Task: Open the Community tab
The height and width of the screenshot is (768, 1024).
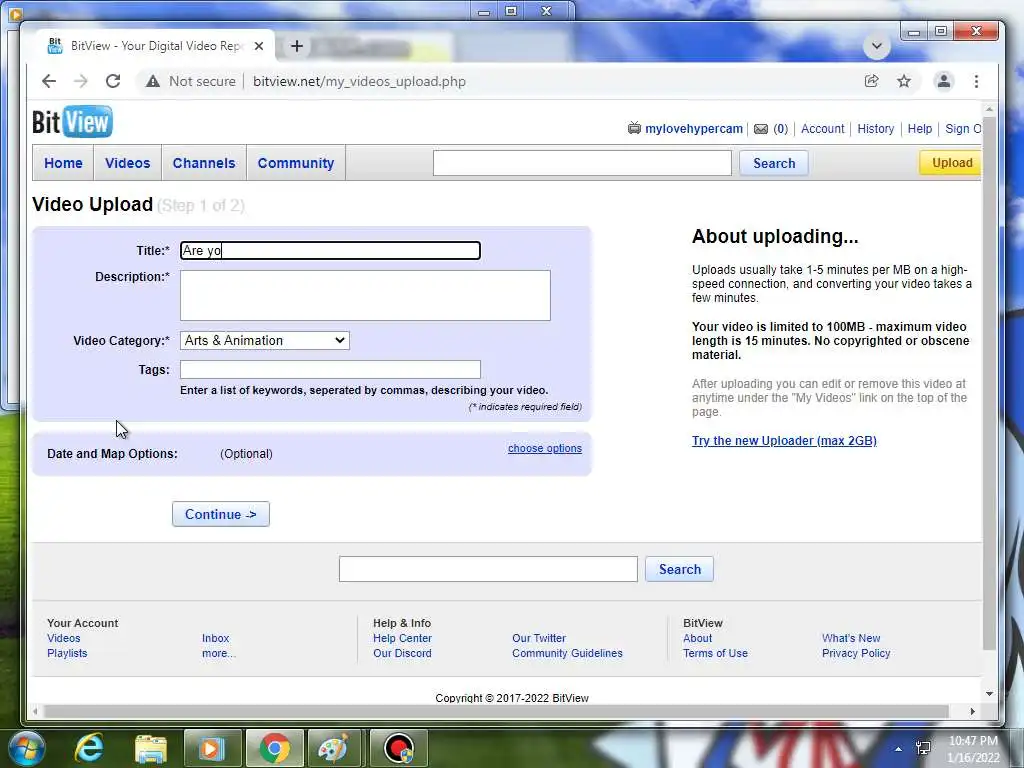Action: tap(296, 163)
